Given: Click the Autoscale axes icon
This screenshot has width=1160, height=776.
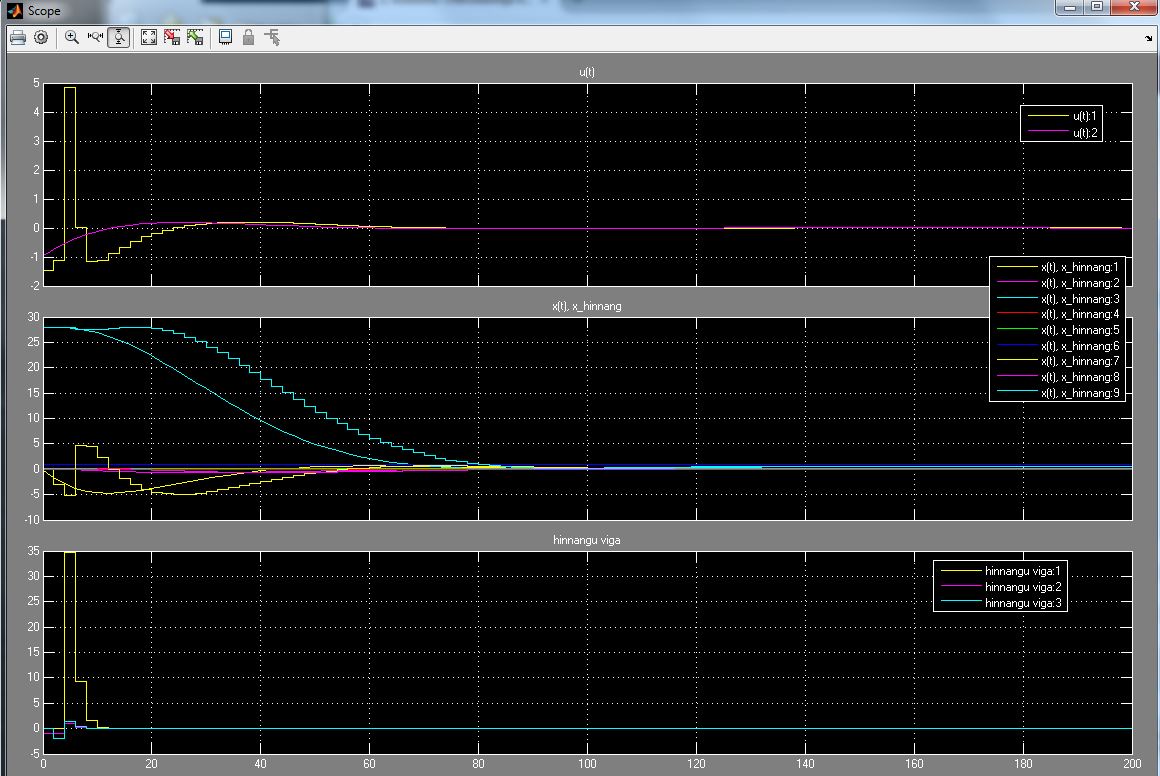Looking at the screenshot, I should (x=149, y=37).
